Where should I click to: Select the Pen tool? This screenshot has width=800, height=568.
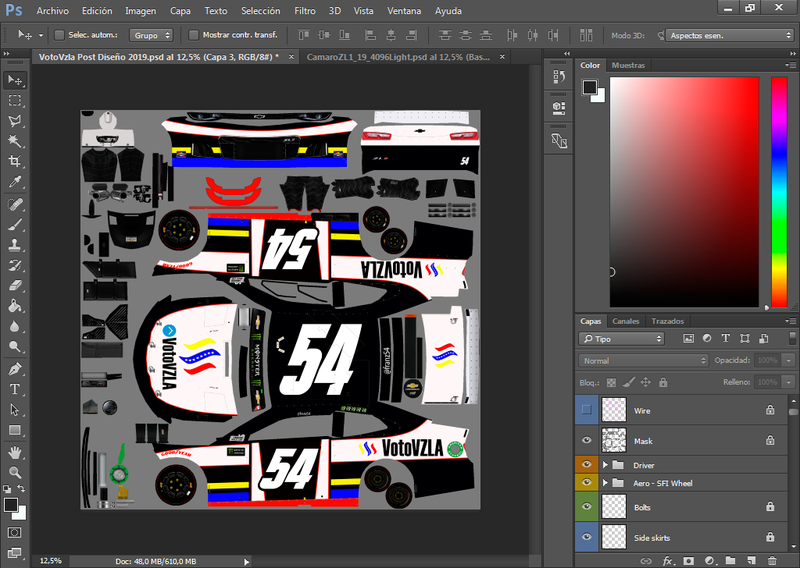point(15,369)
